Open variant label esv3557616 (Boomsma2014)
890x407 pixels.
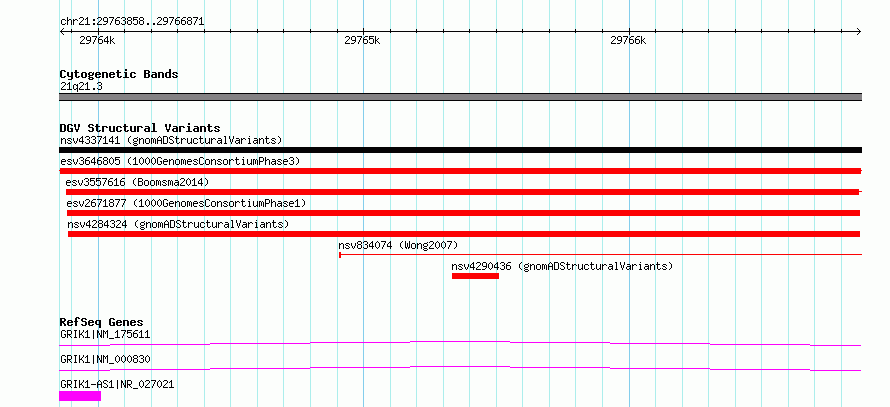click(137, 182)
